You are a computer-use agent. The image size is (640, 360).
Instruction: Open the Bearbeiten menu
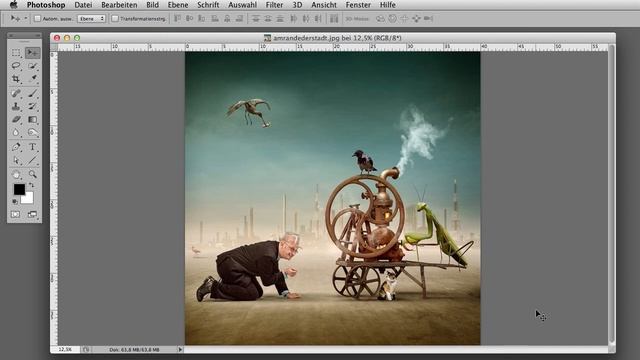(x=119, y=5)
